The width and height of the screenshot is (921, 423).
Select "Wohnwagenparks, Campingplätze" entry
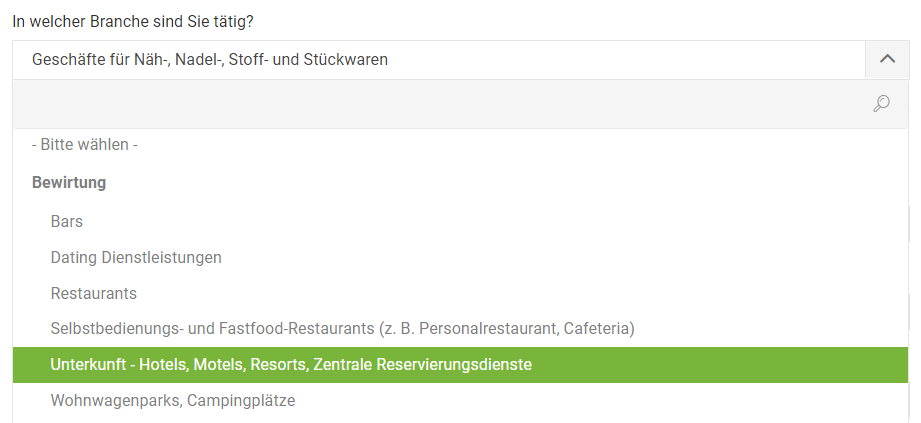[460, 401]
